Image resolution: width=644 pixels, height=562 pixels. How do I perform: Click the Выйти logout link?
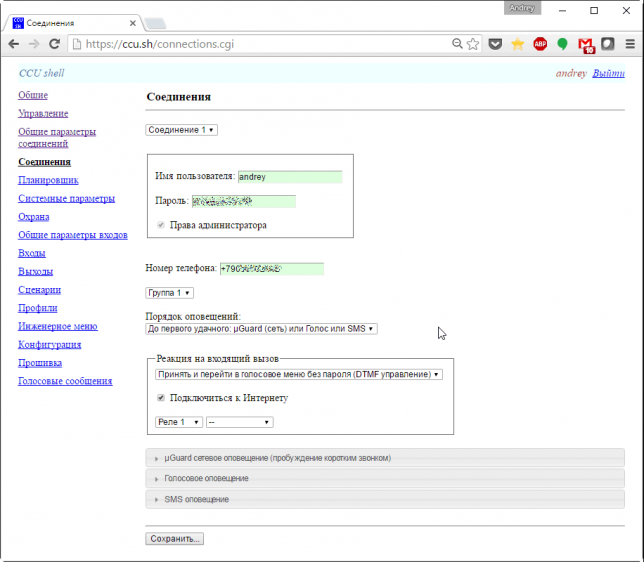(608, 73)
